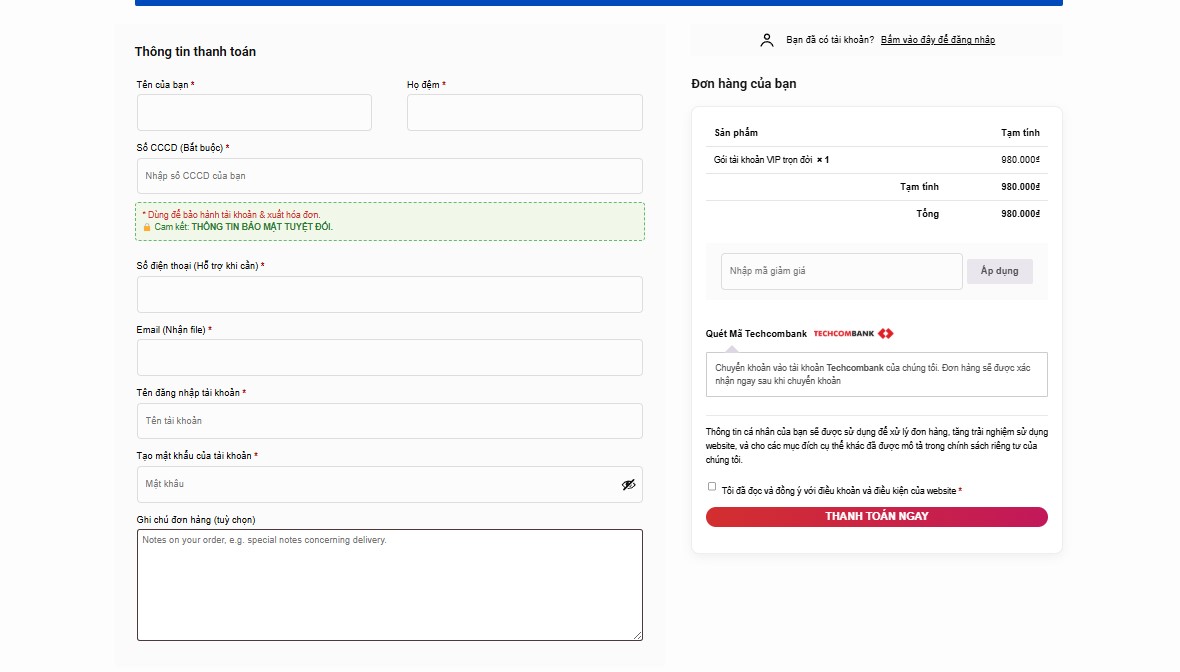Check the terms and conditions agreement box
The image size is (1180, 672).
pos(712,489)
